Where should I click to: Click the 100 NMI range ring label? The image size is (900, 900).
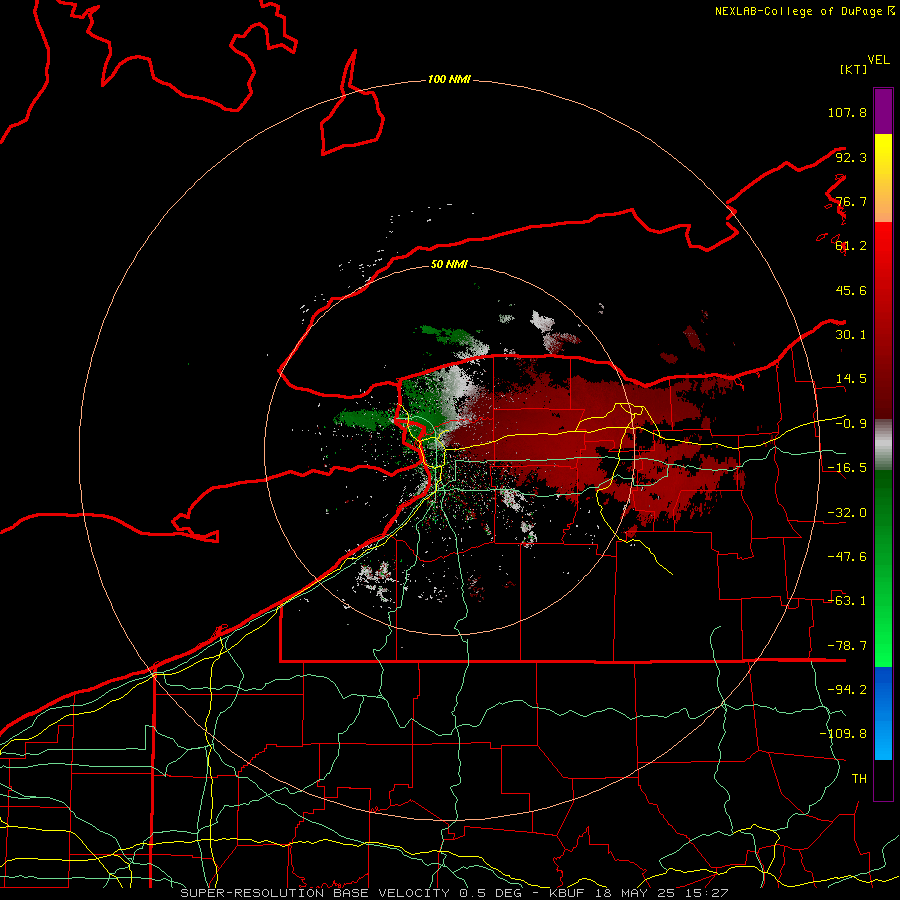pyautogui.click(x=449, y=79)
